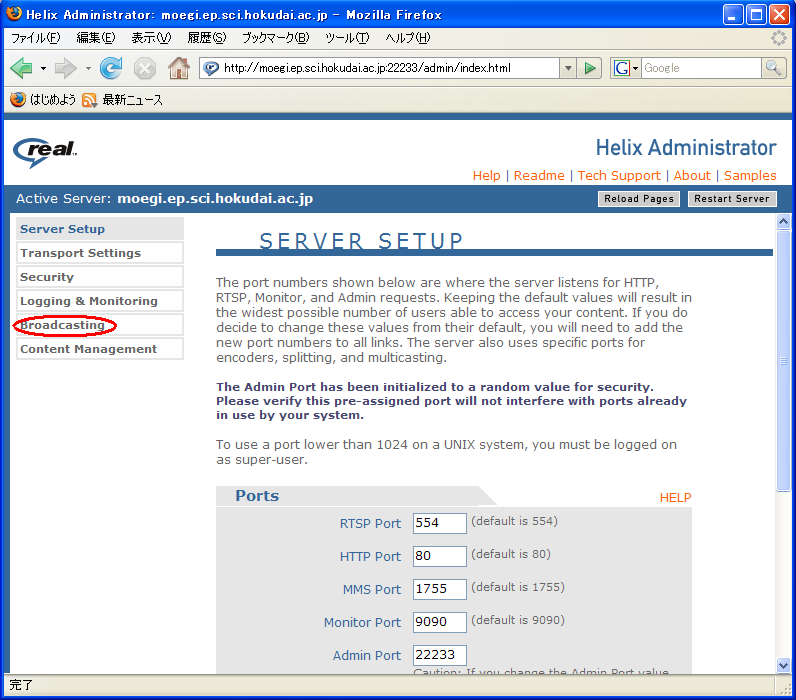Open the Help link
The width and height of the screenshot is (796, 700).
click(486, 176)
